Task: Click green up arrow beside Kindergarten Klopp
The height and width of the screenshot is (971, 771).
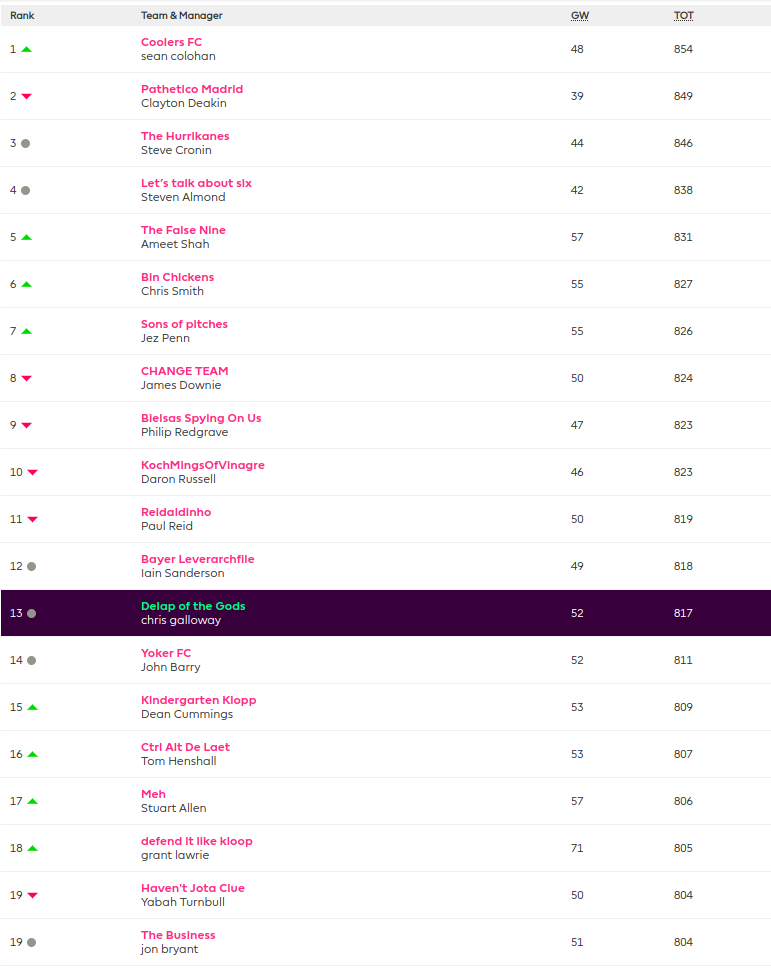Action: (x=32, y=707)
